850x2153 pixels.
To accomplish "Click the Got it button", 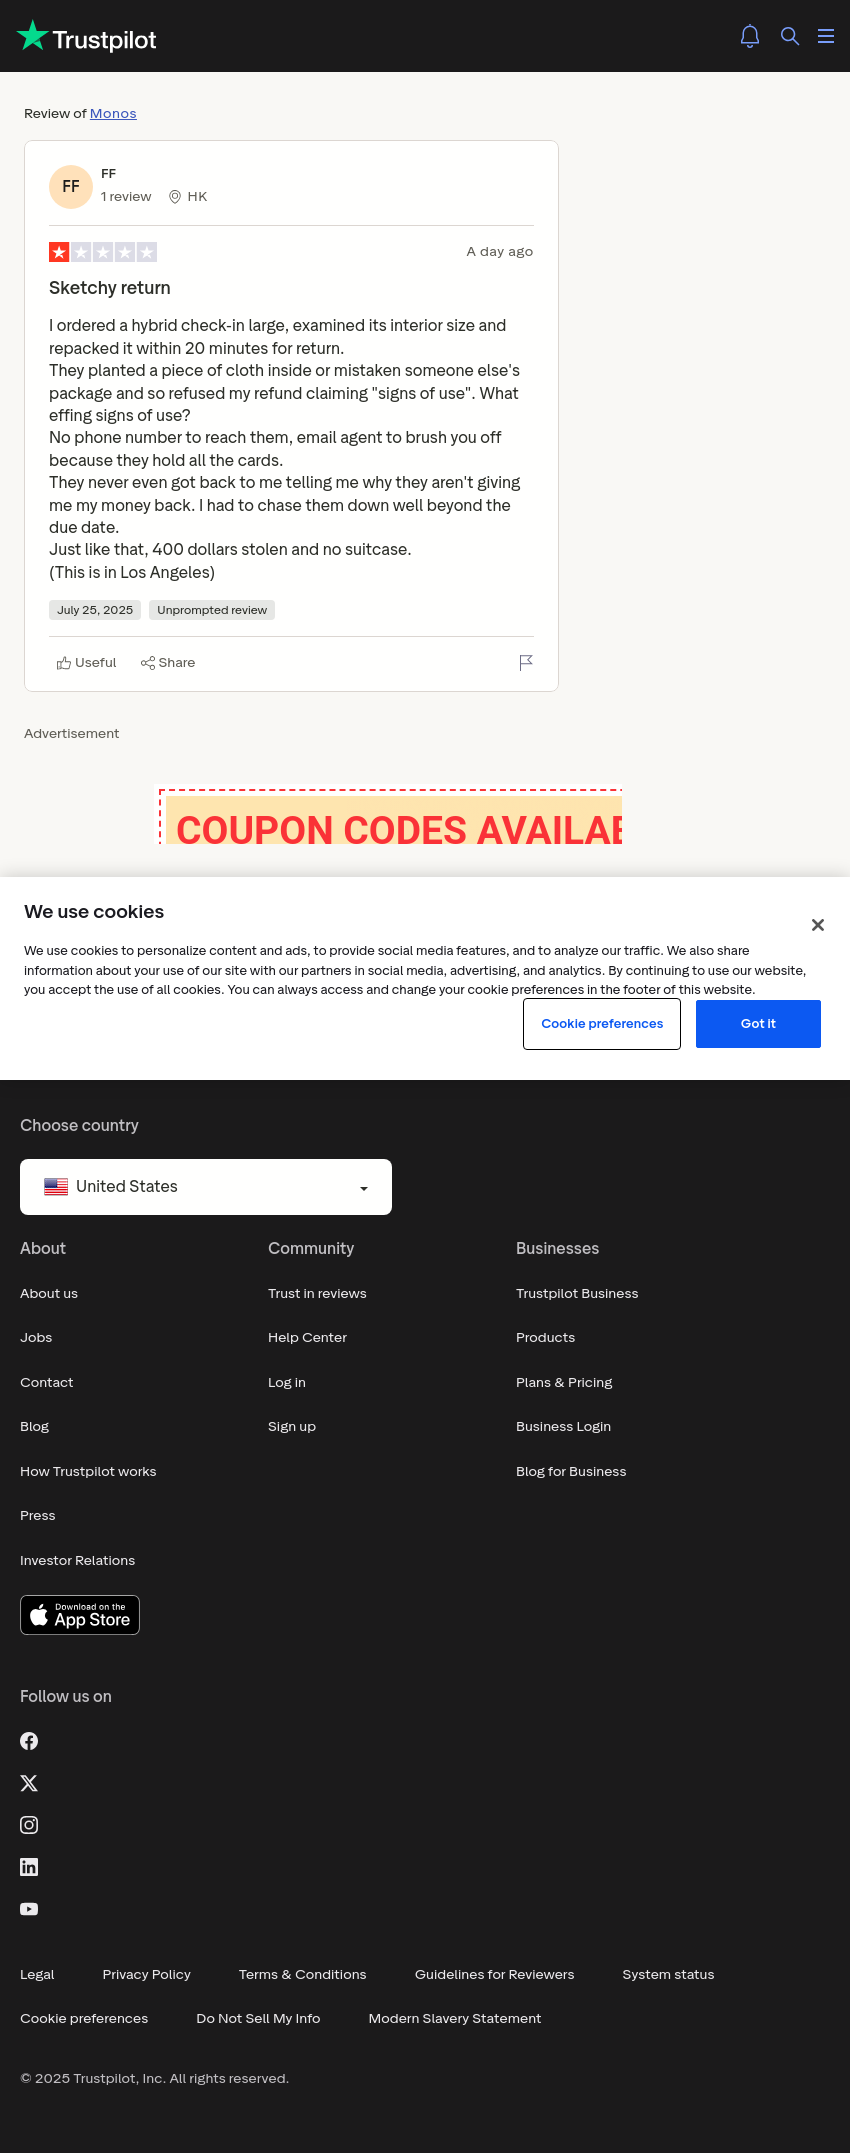I will (x=758, y=1024).
